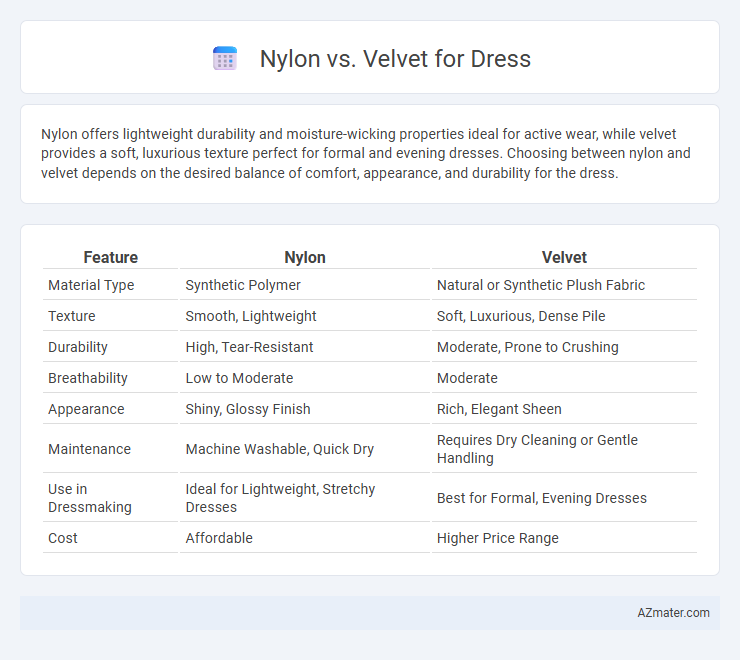Image resolution: width=740 pixels, height=660 pixels.
Task: Click 'Ideal for Lightweight, Stretchy Dresses' cell
Action: coord(280,498)
